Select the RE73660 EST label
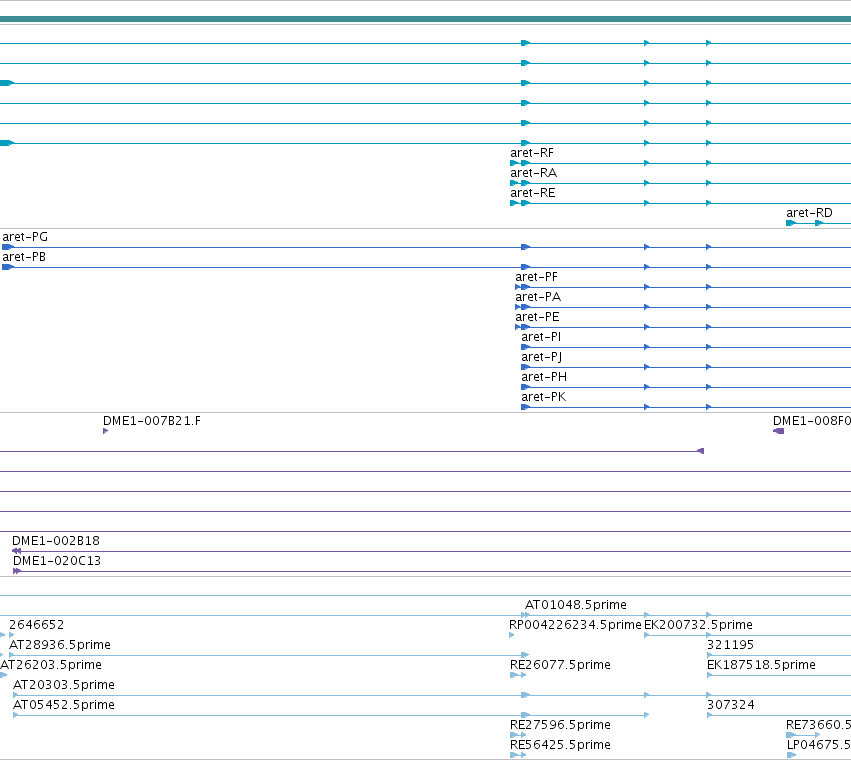851x760 pixels. coord(818,725)
